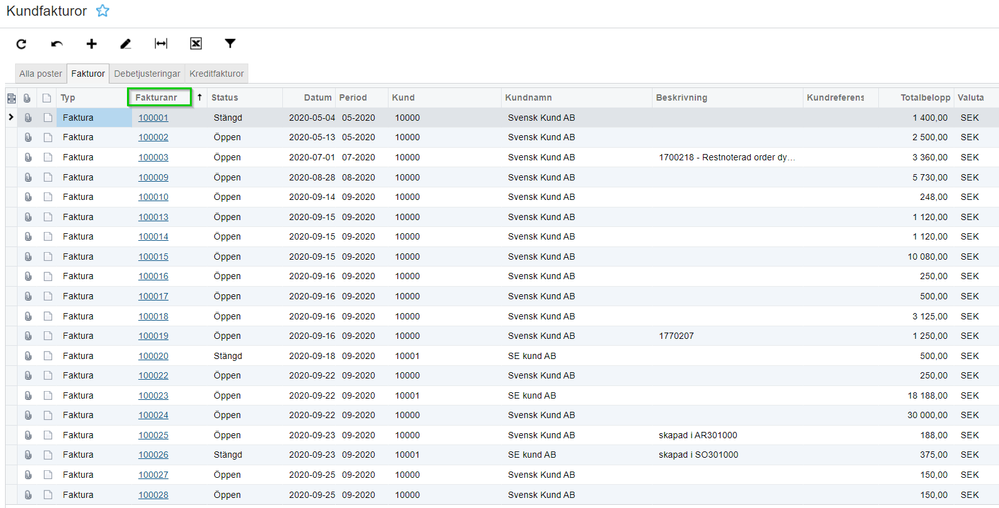The height and width of the screenshot is (508, 999).
Task: Open note icon for invoice 100026
Action: click(x=47, y=455)
